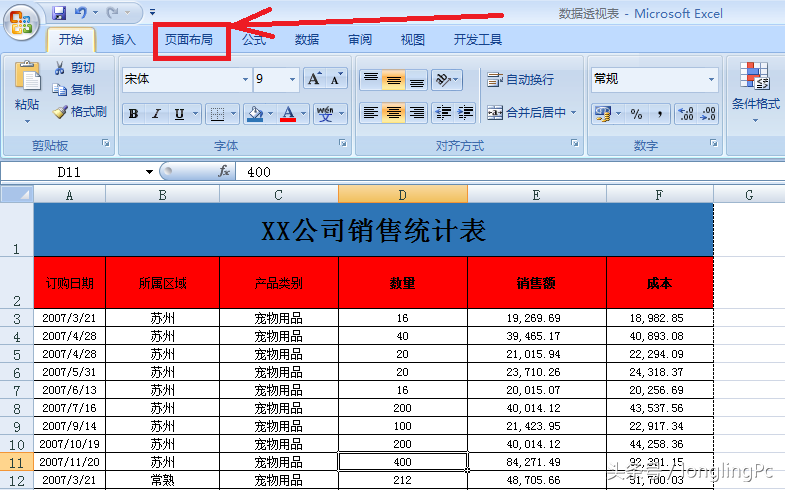Open Conditional Formatting (条件格式)

755,93
